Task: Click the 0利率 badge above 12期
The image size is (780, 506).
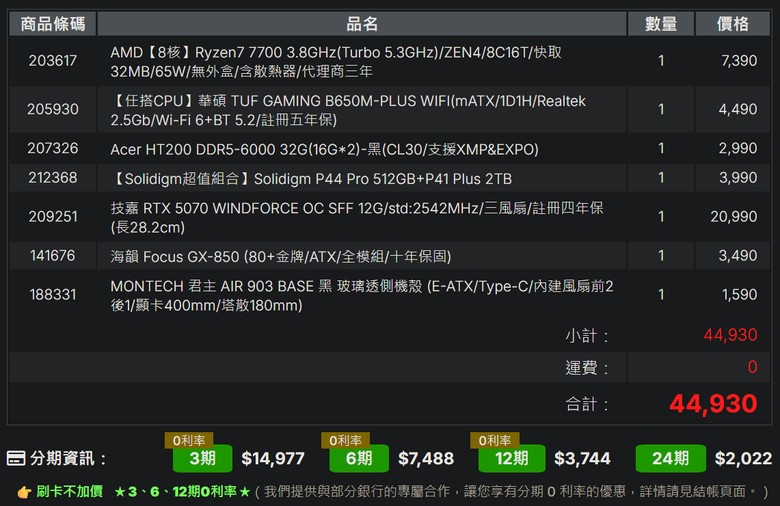Action: (x=494, y=440)
